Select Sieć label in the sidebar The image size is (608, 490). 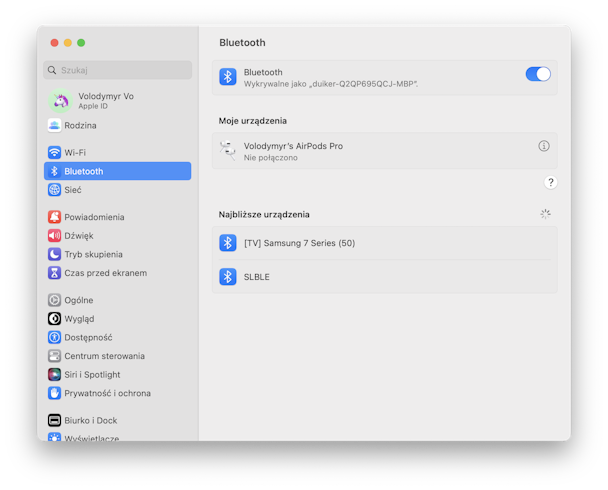tap(73, 190)
